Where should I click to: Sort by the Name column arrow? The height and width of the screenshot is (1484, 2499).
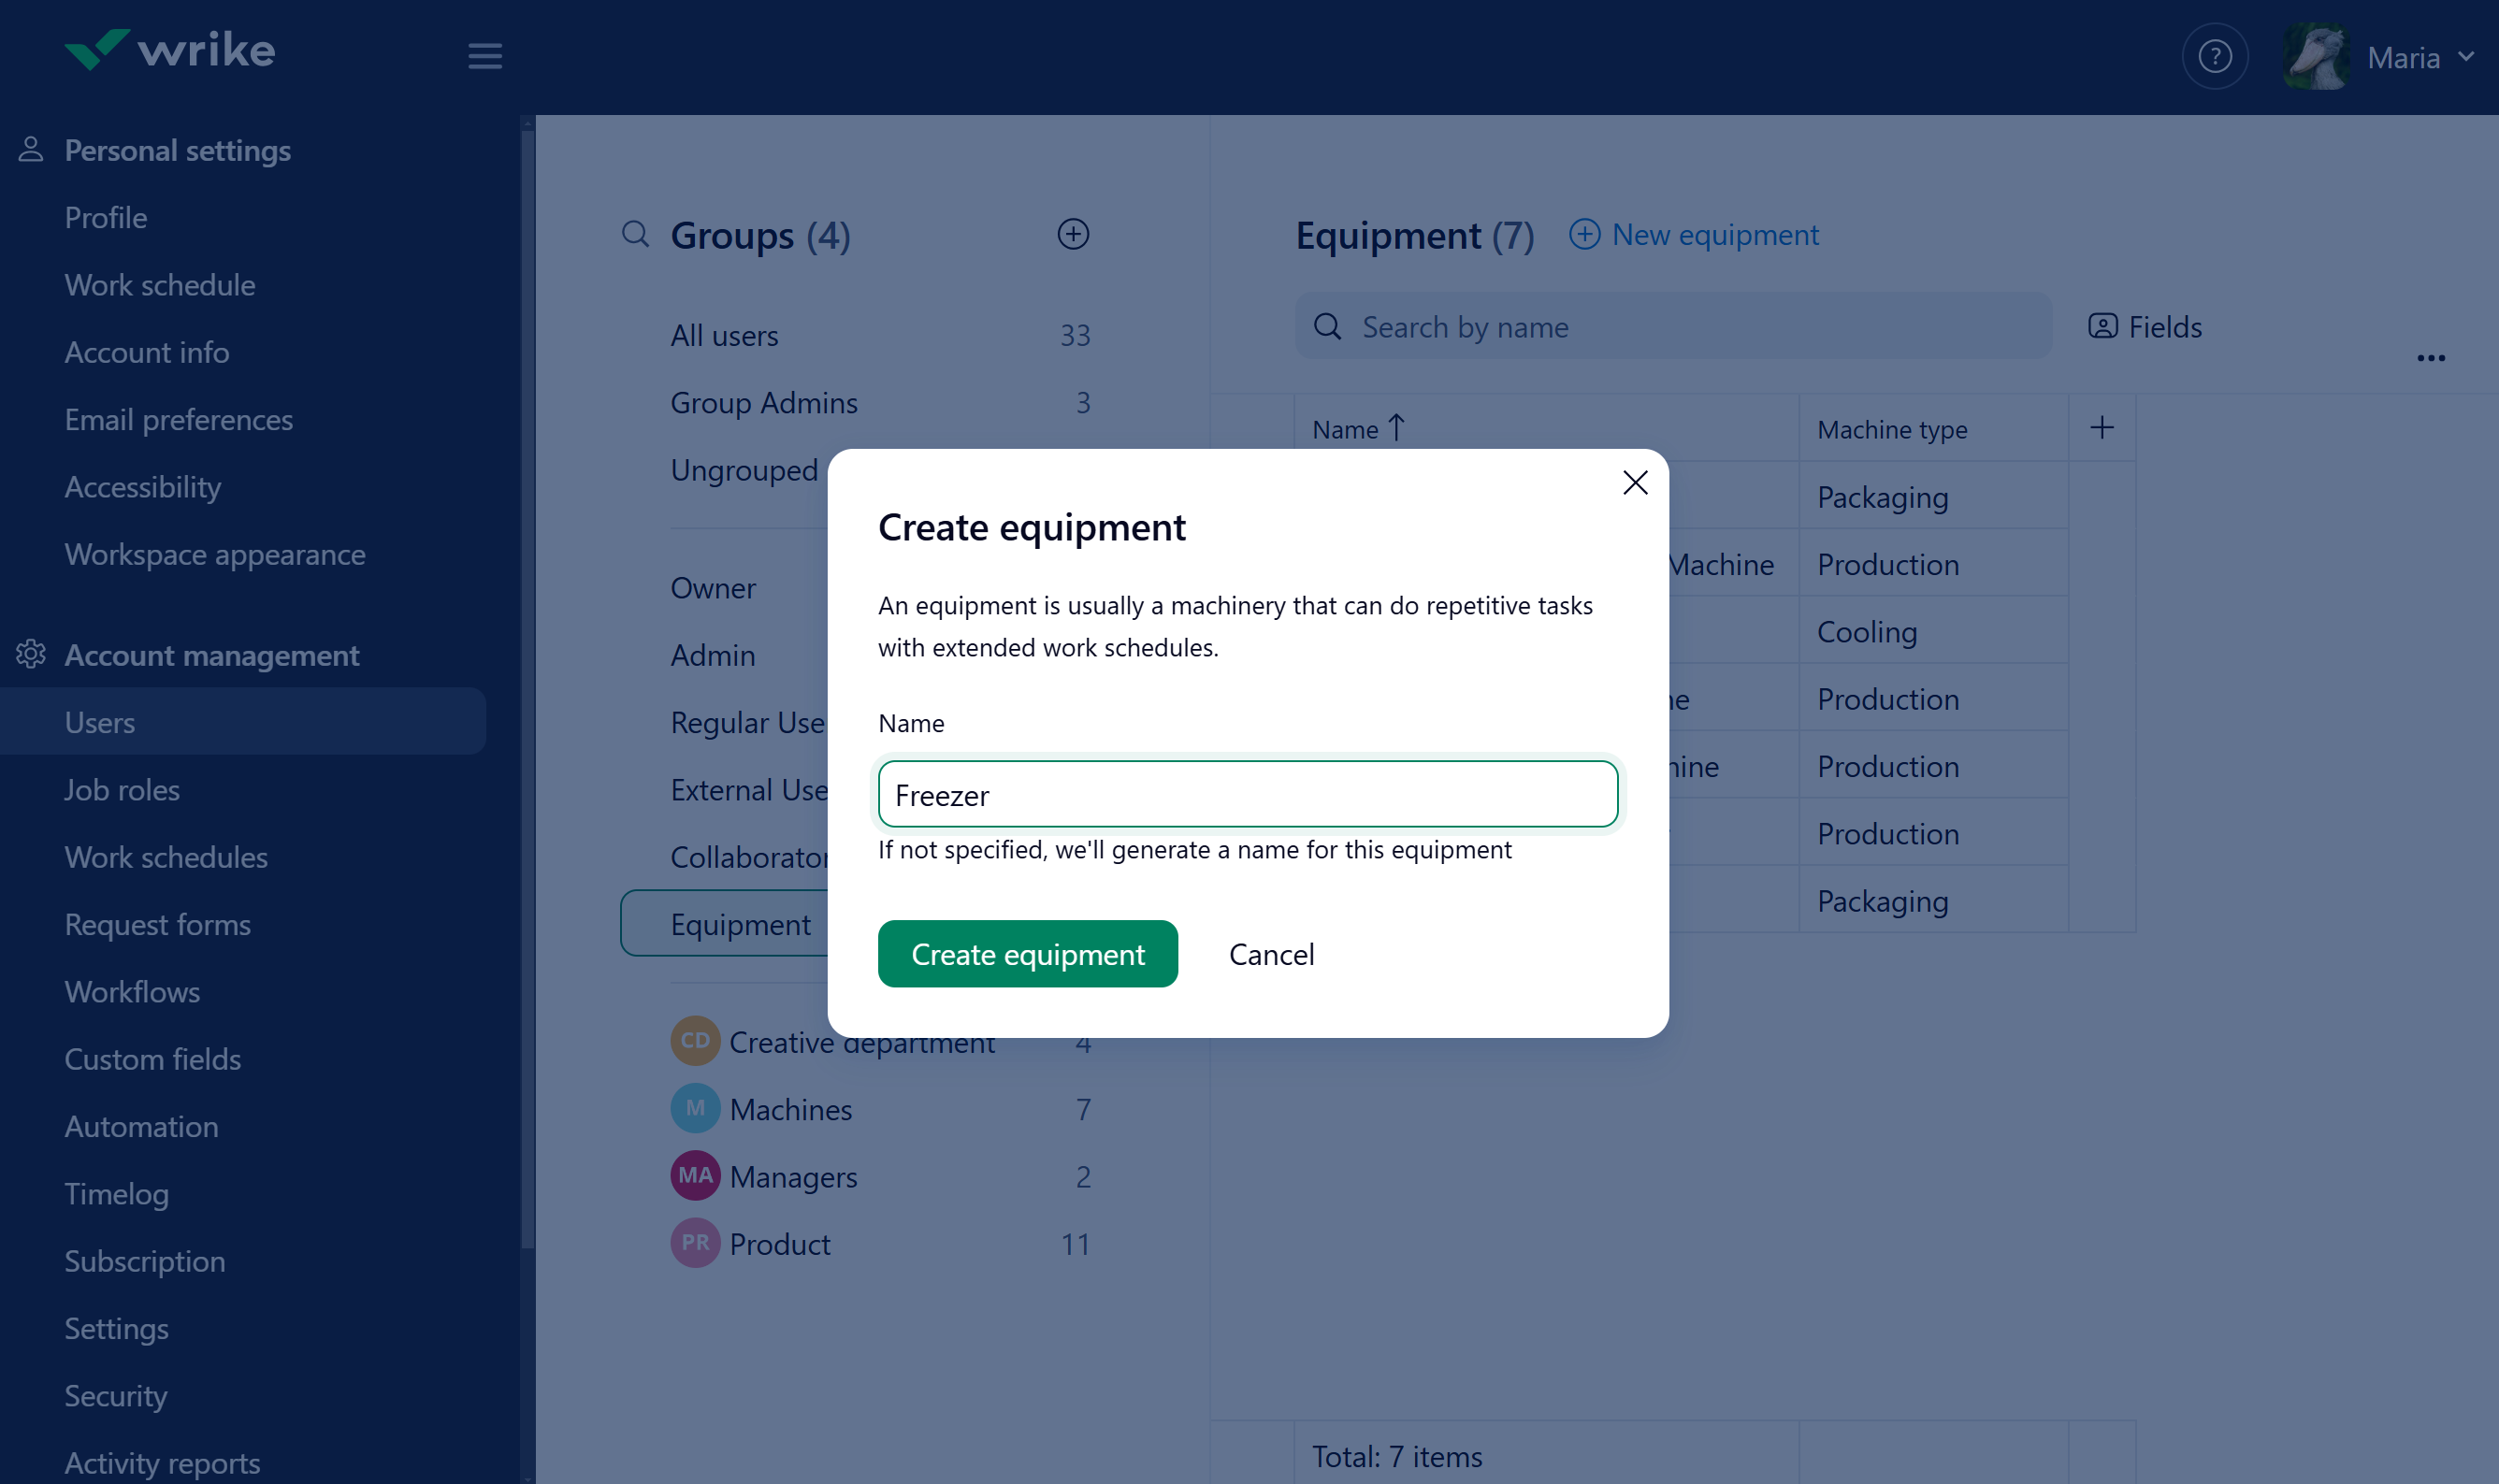point(1396,428)
